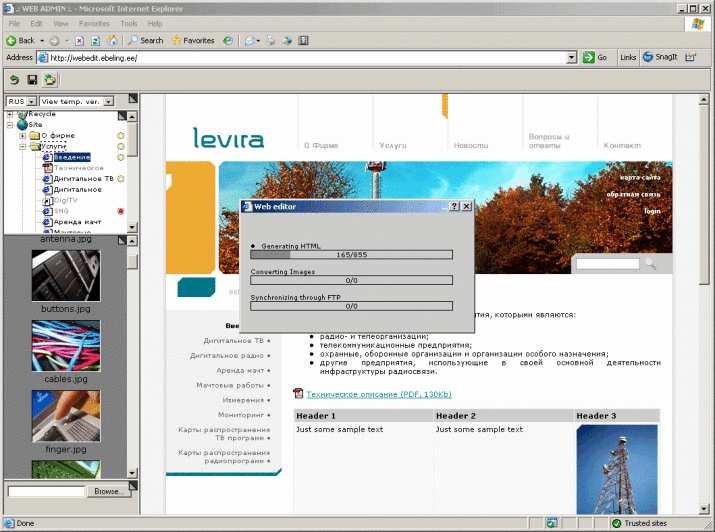
Task: Open the Back button history arrow
Action: (42, 41)
